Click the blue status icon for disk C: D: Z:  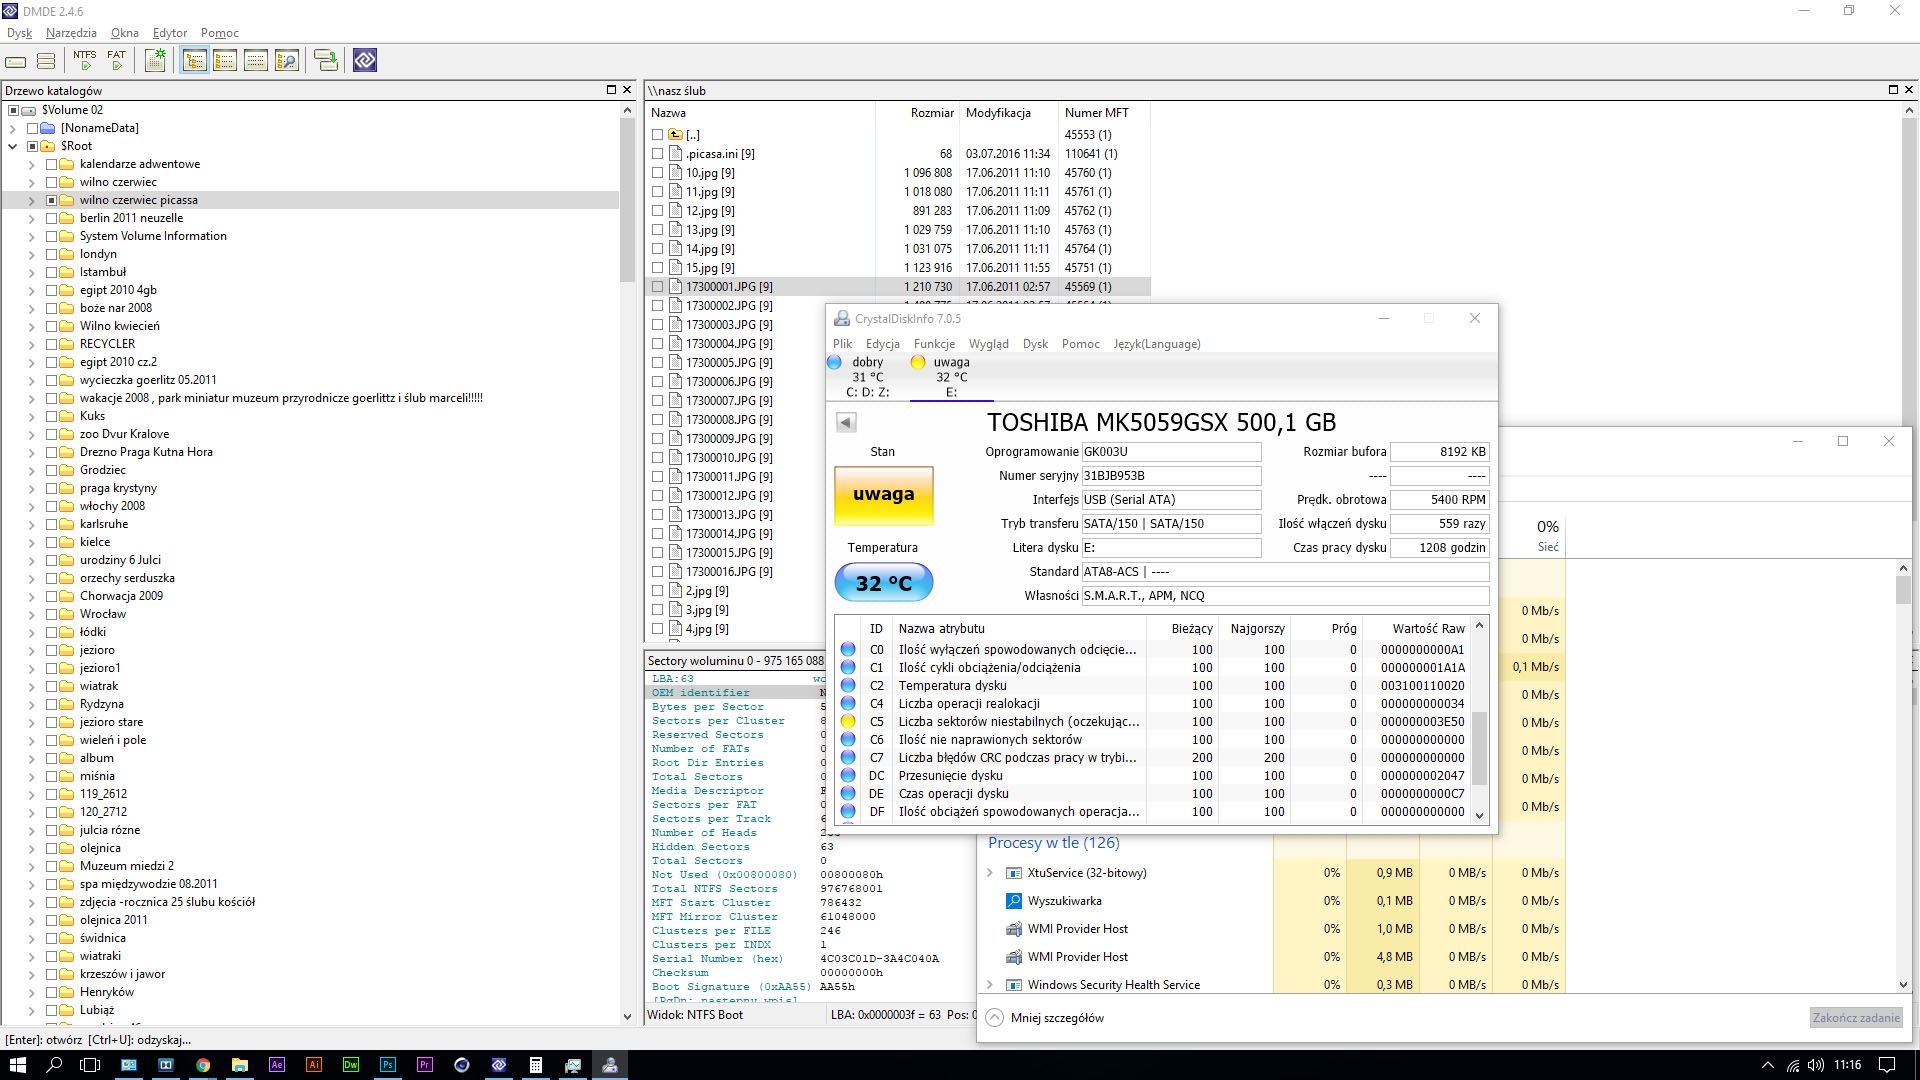click(835, 362)
